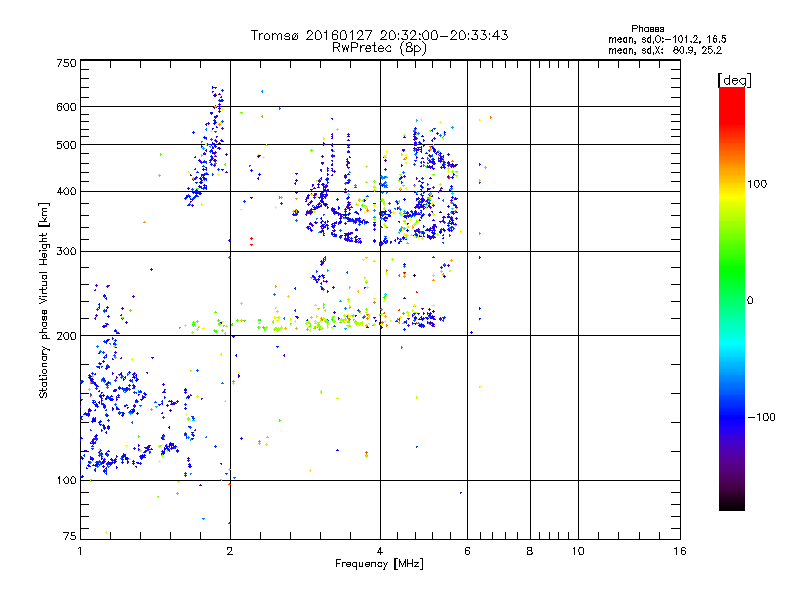Click the y-axis tick label "750"
Viewport: 800px width, 600px height.
pos(66,63)
